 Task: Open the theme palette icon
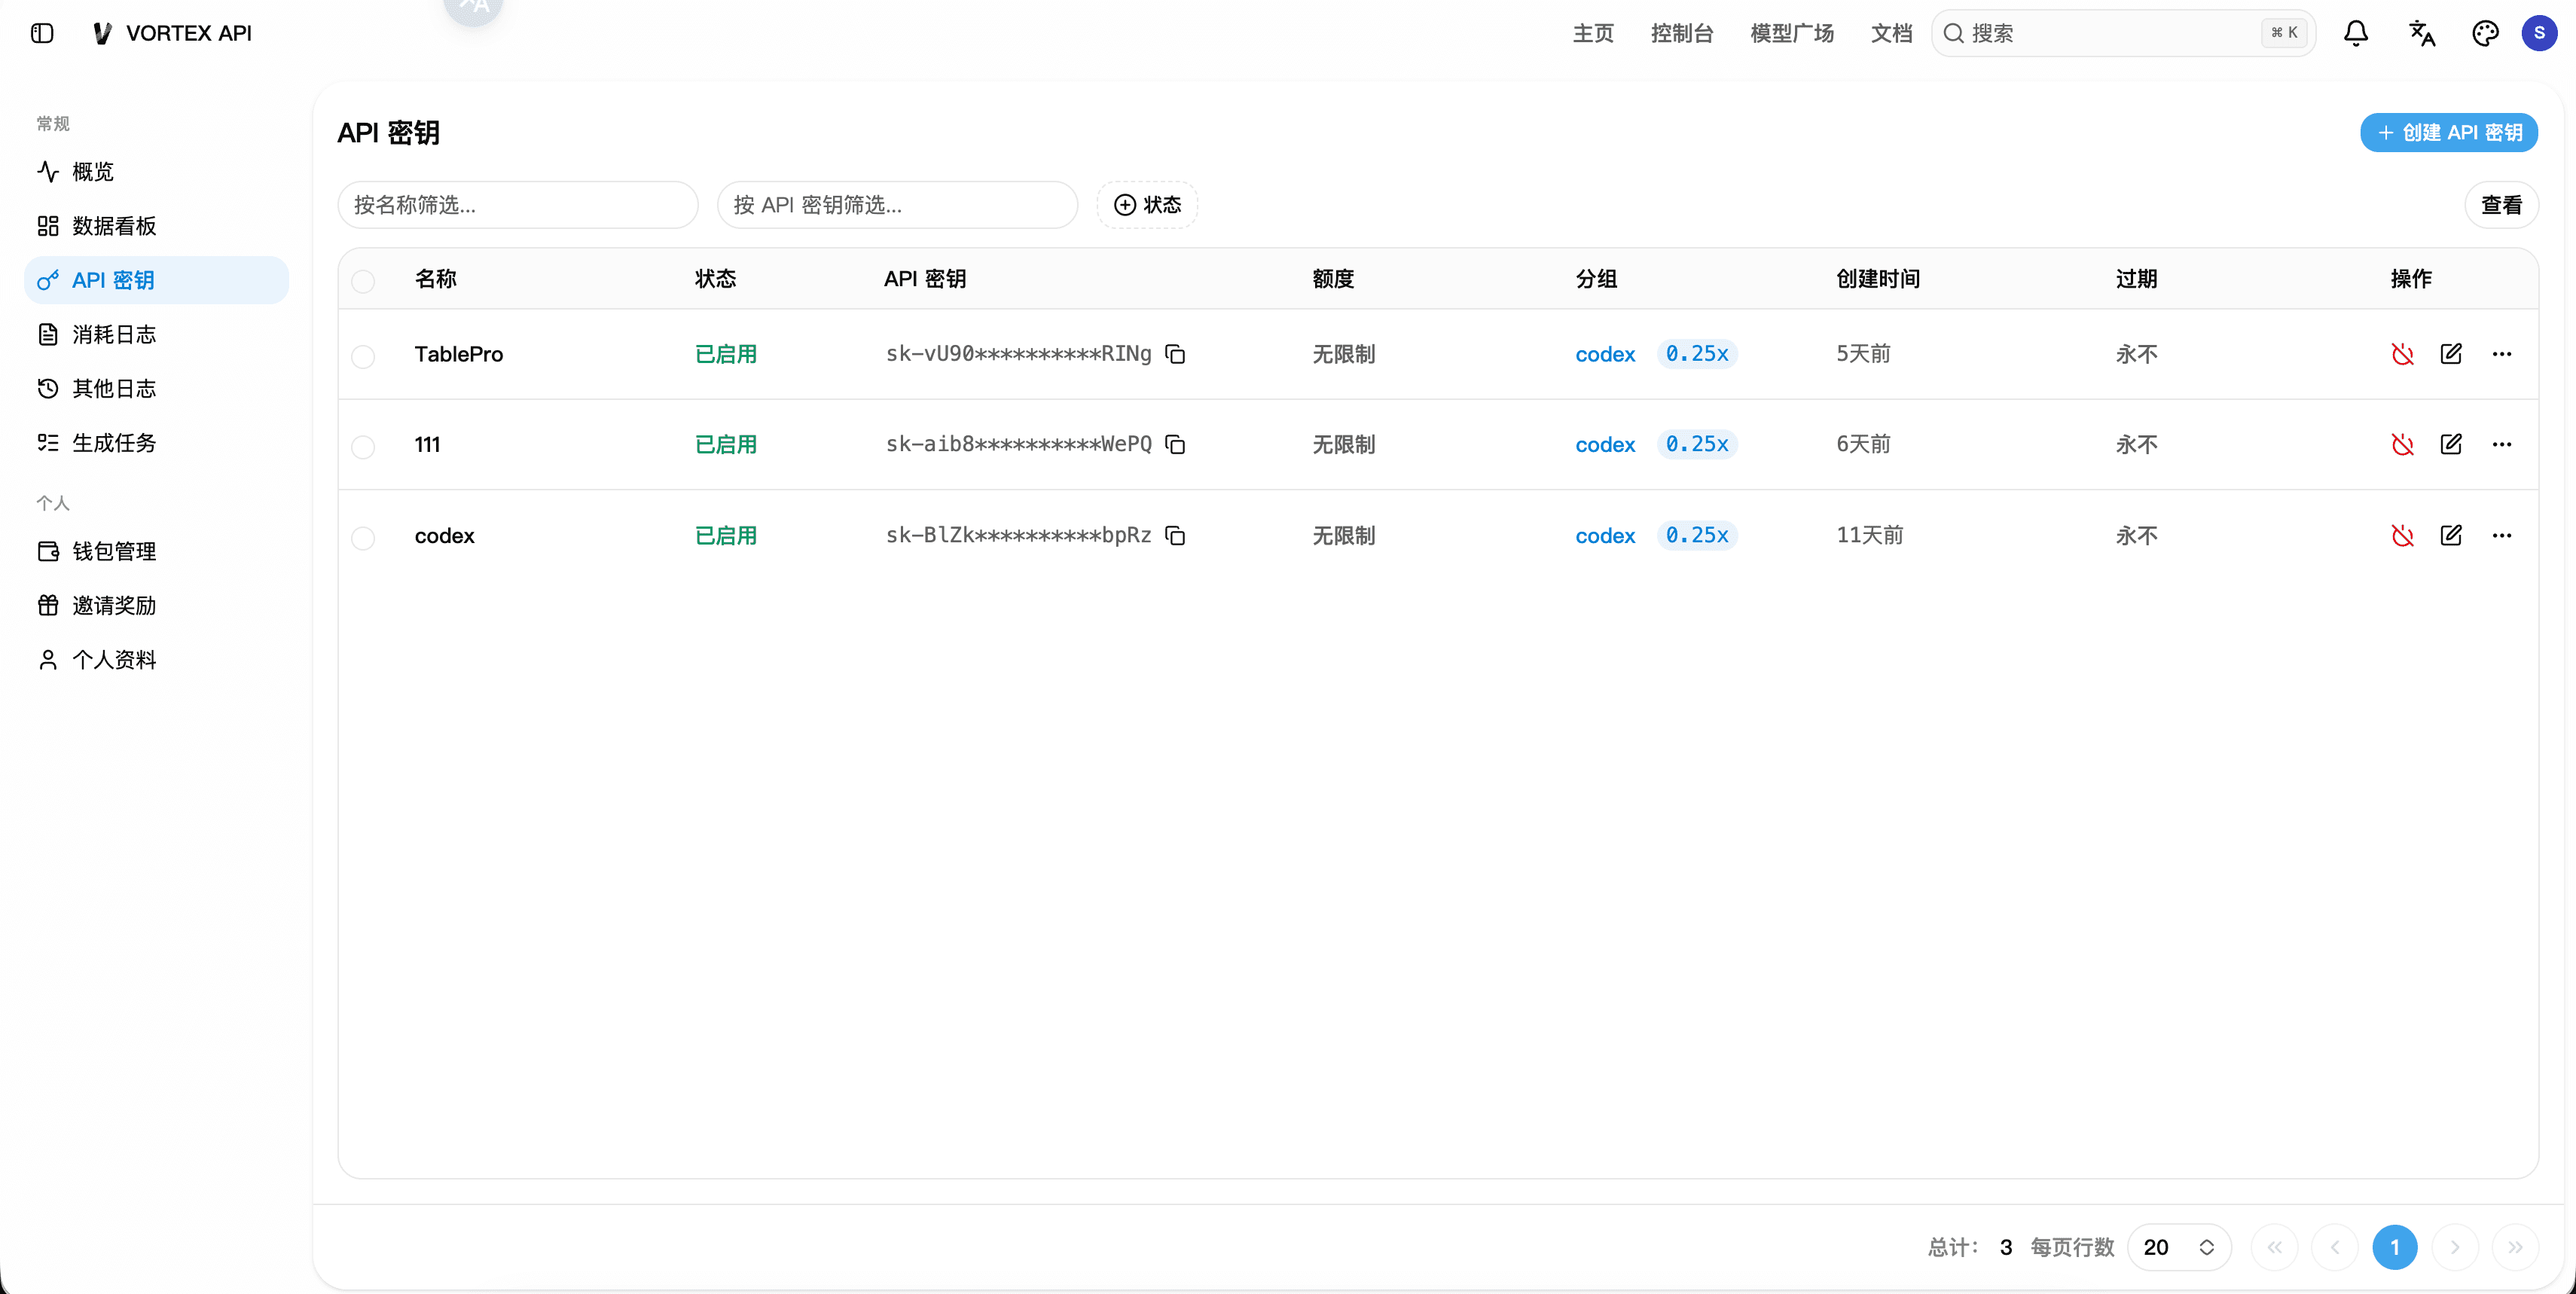pos(2485,33)
